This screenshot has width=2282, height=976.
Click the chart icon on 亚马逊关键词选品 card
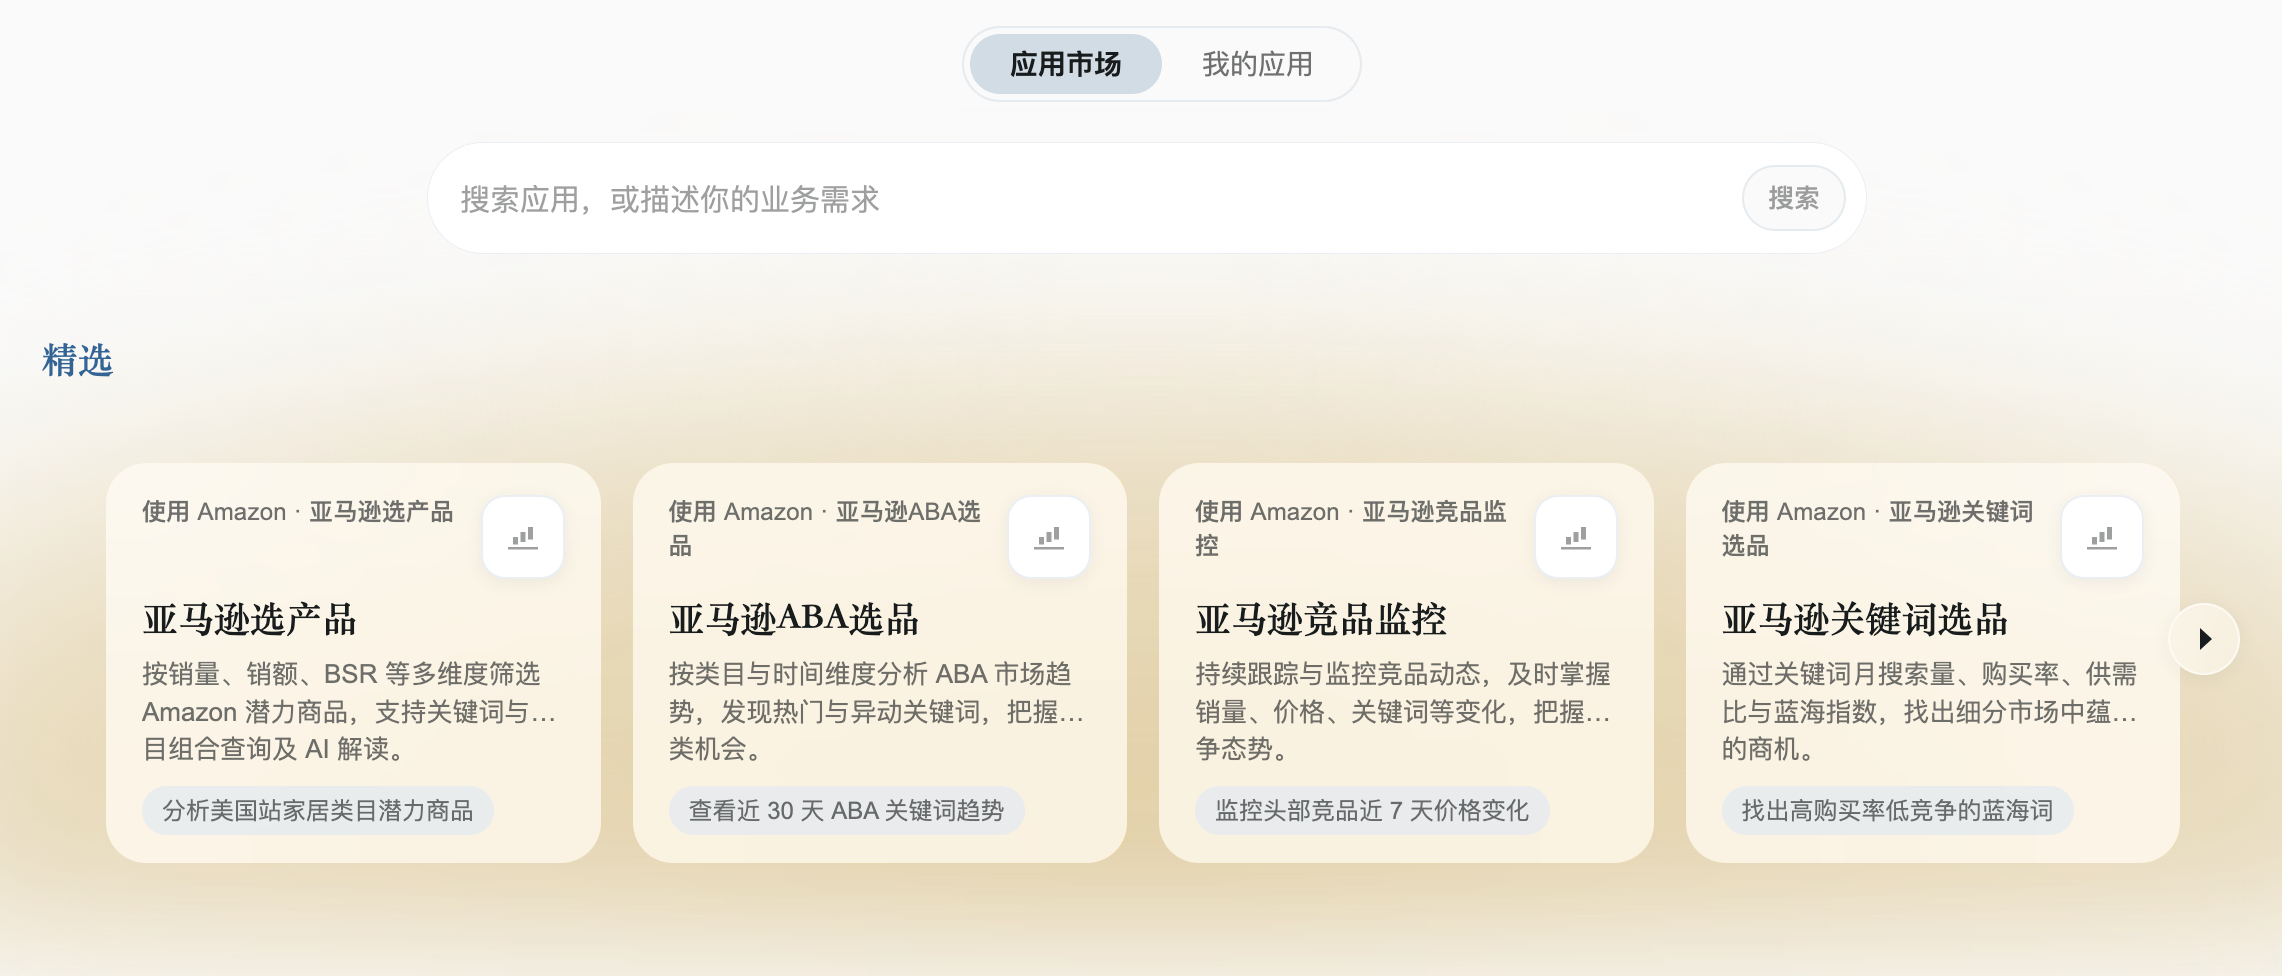click(2102, 538)
